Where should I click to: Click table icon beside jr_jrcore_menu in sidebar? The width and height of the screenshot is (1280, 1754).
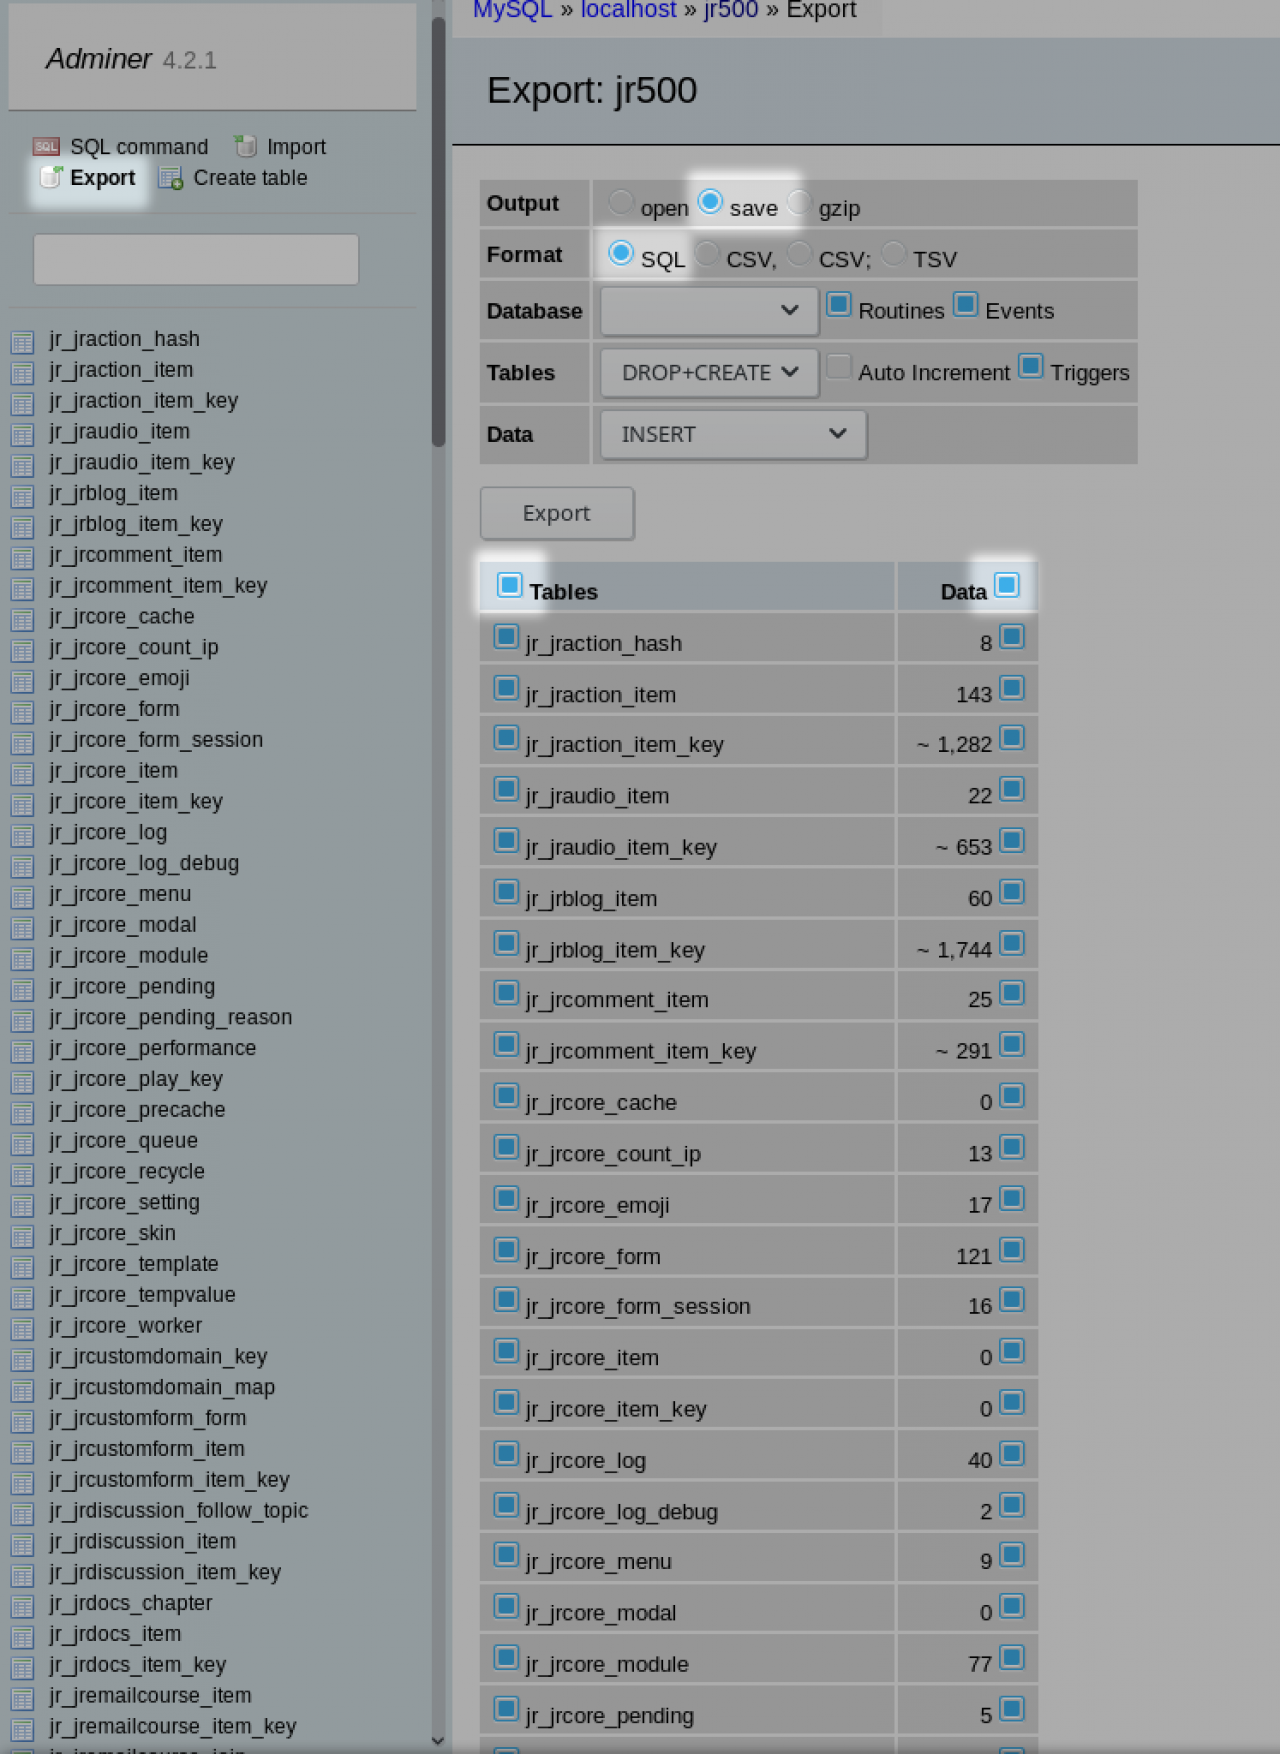[23, 897]
